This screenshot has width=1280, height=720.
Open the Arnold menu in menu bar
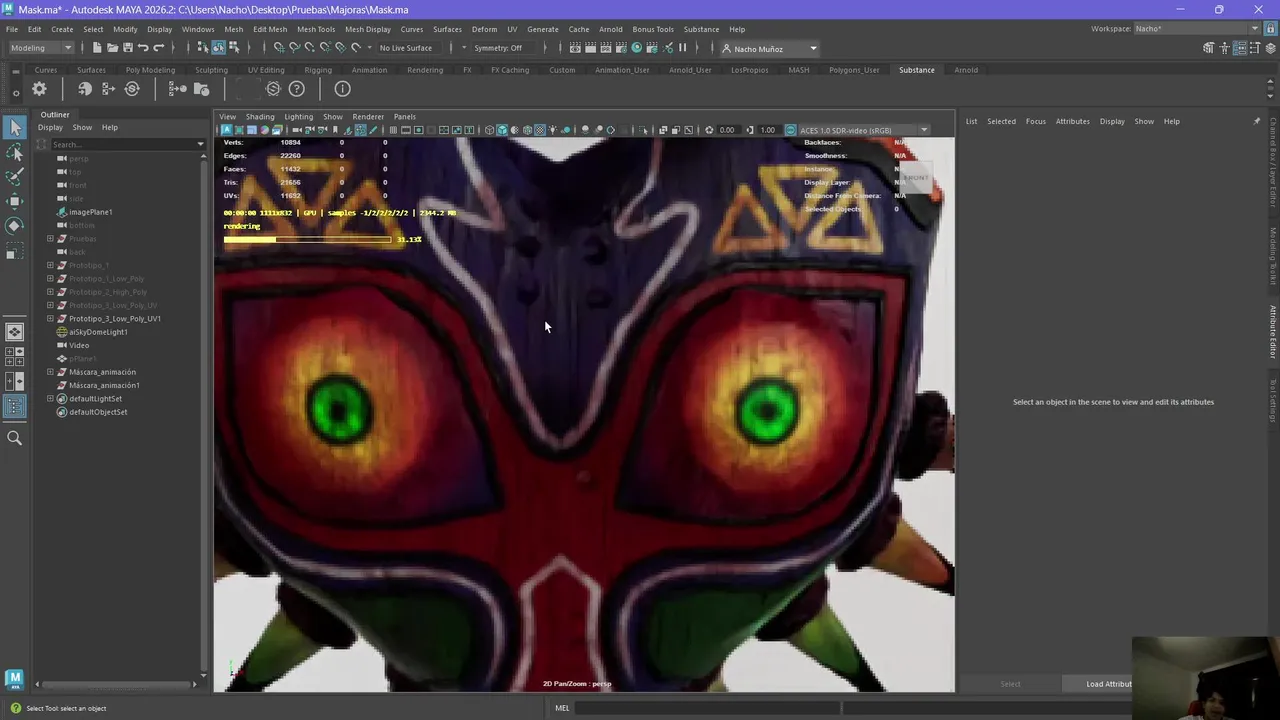click(610, 29)
